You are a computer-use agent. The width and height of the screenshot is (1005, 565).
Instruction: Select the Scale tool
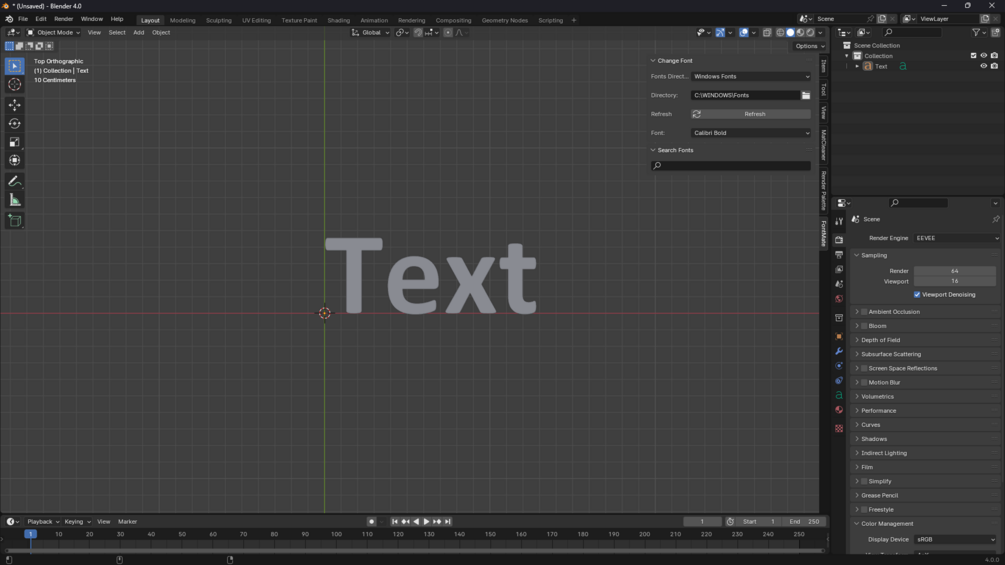(x=15, y=142)
